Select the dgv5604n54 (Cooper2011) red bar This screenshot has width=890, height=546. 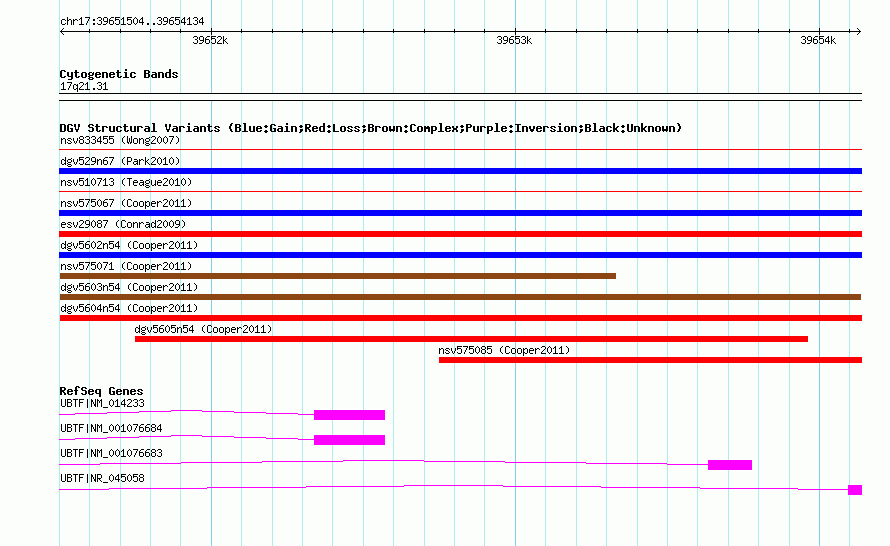coord(460,318)
